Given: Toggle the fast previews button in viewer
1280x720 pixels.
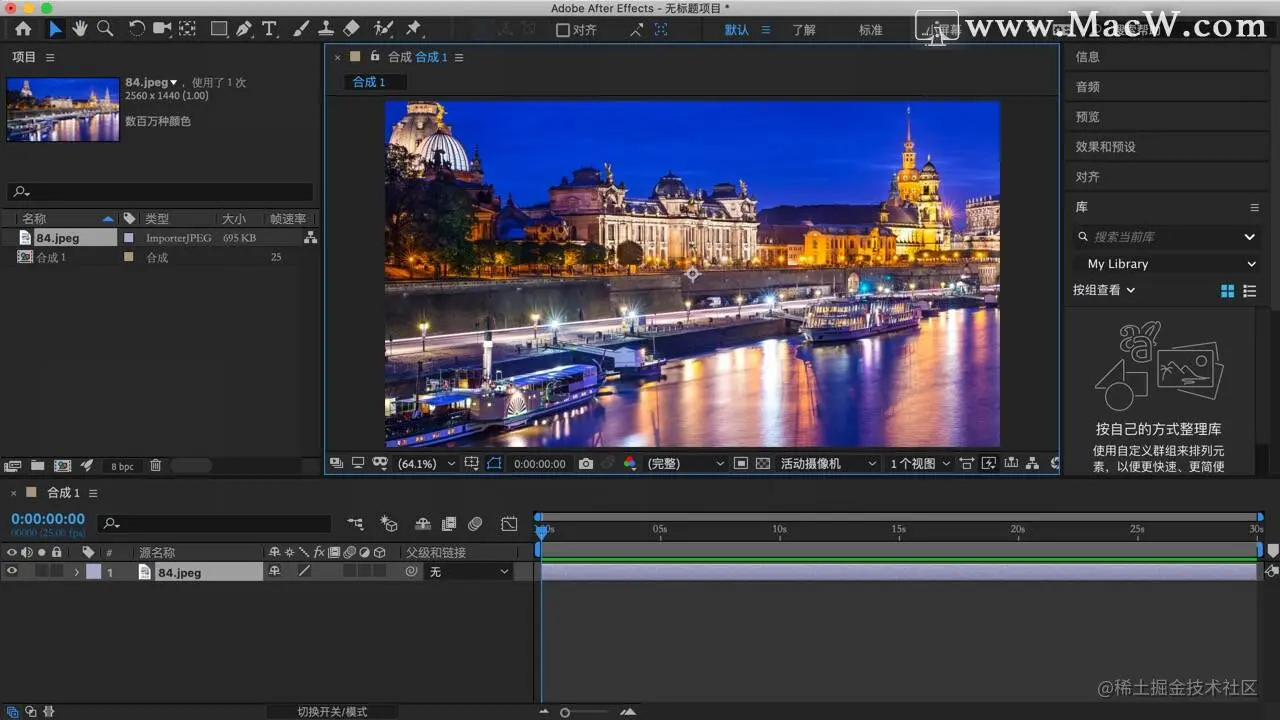Looking at the screenshot, I should point(989,464).
